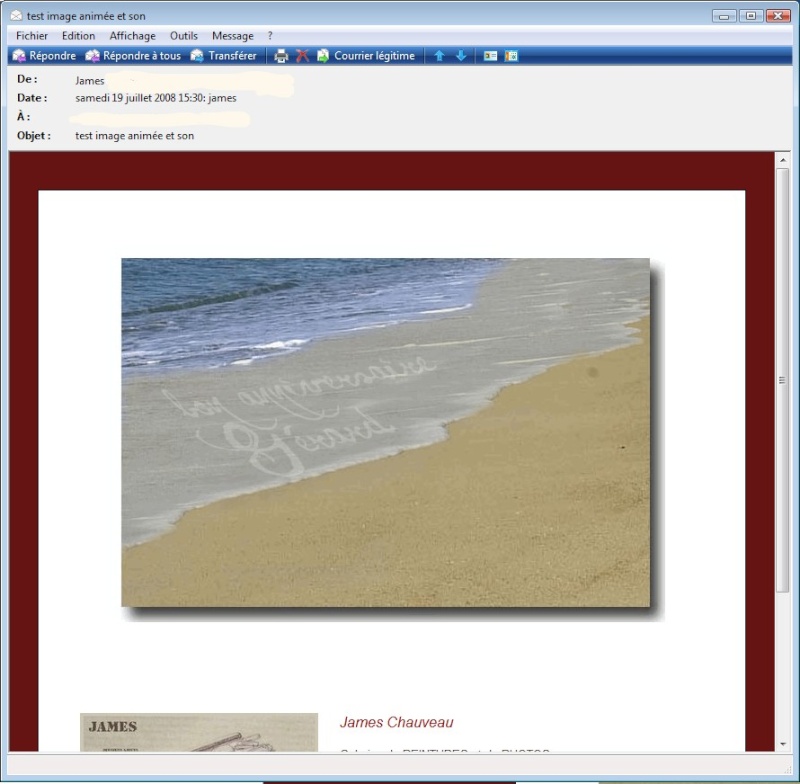Go to previous message with up arrow
This screenshot has height=784, width=800.
pos(439,56)
